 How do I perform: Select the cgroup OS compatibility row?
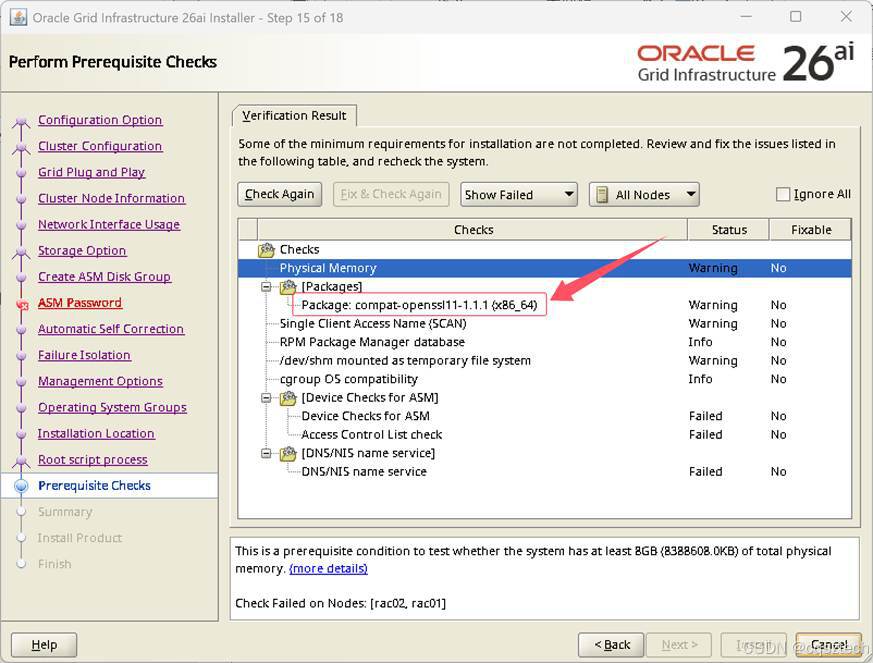(x=545, y=379)
